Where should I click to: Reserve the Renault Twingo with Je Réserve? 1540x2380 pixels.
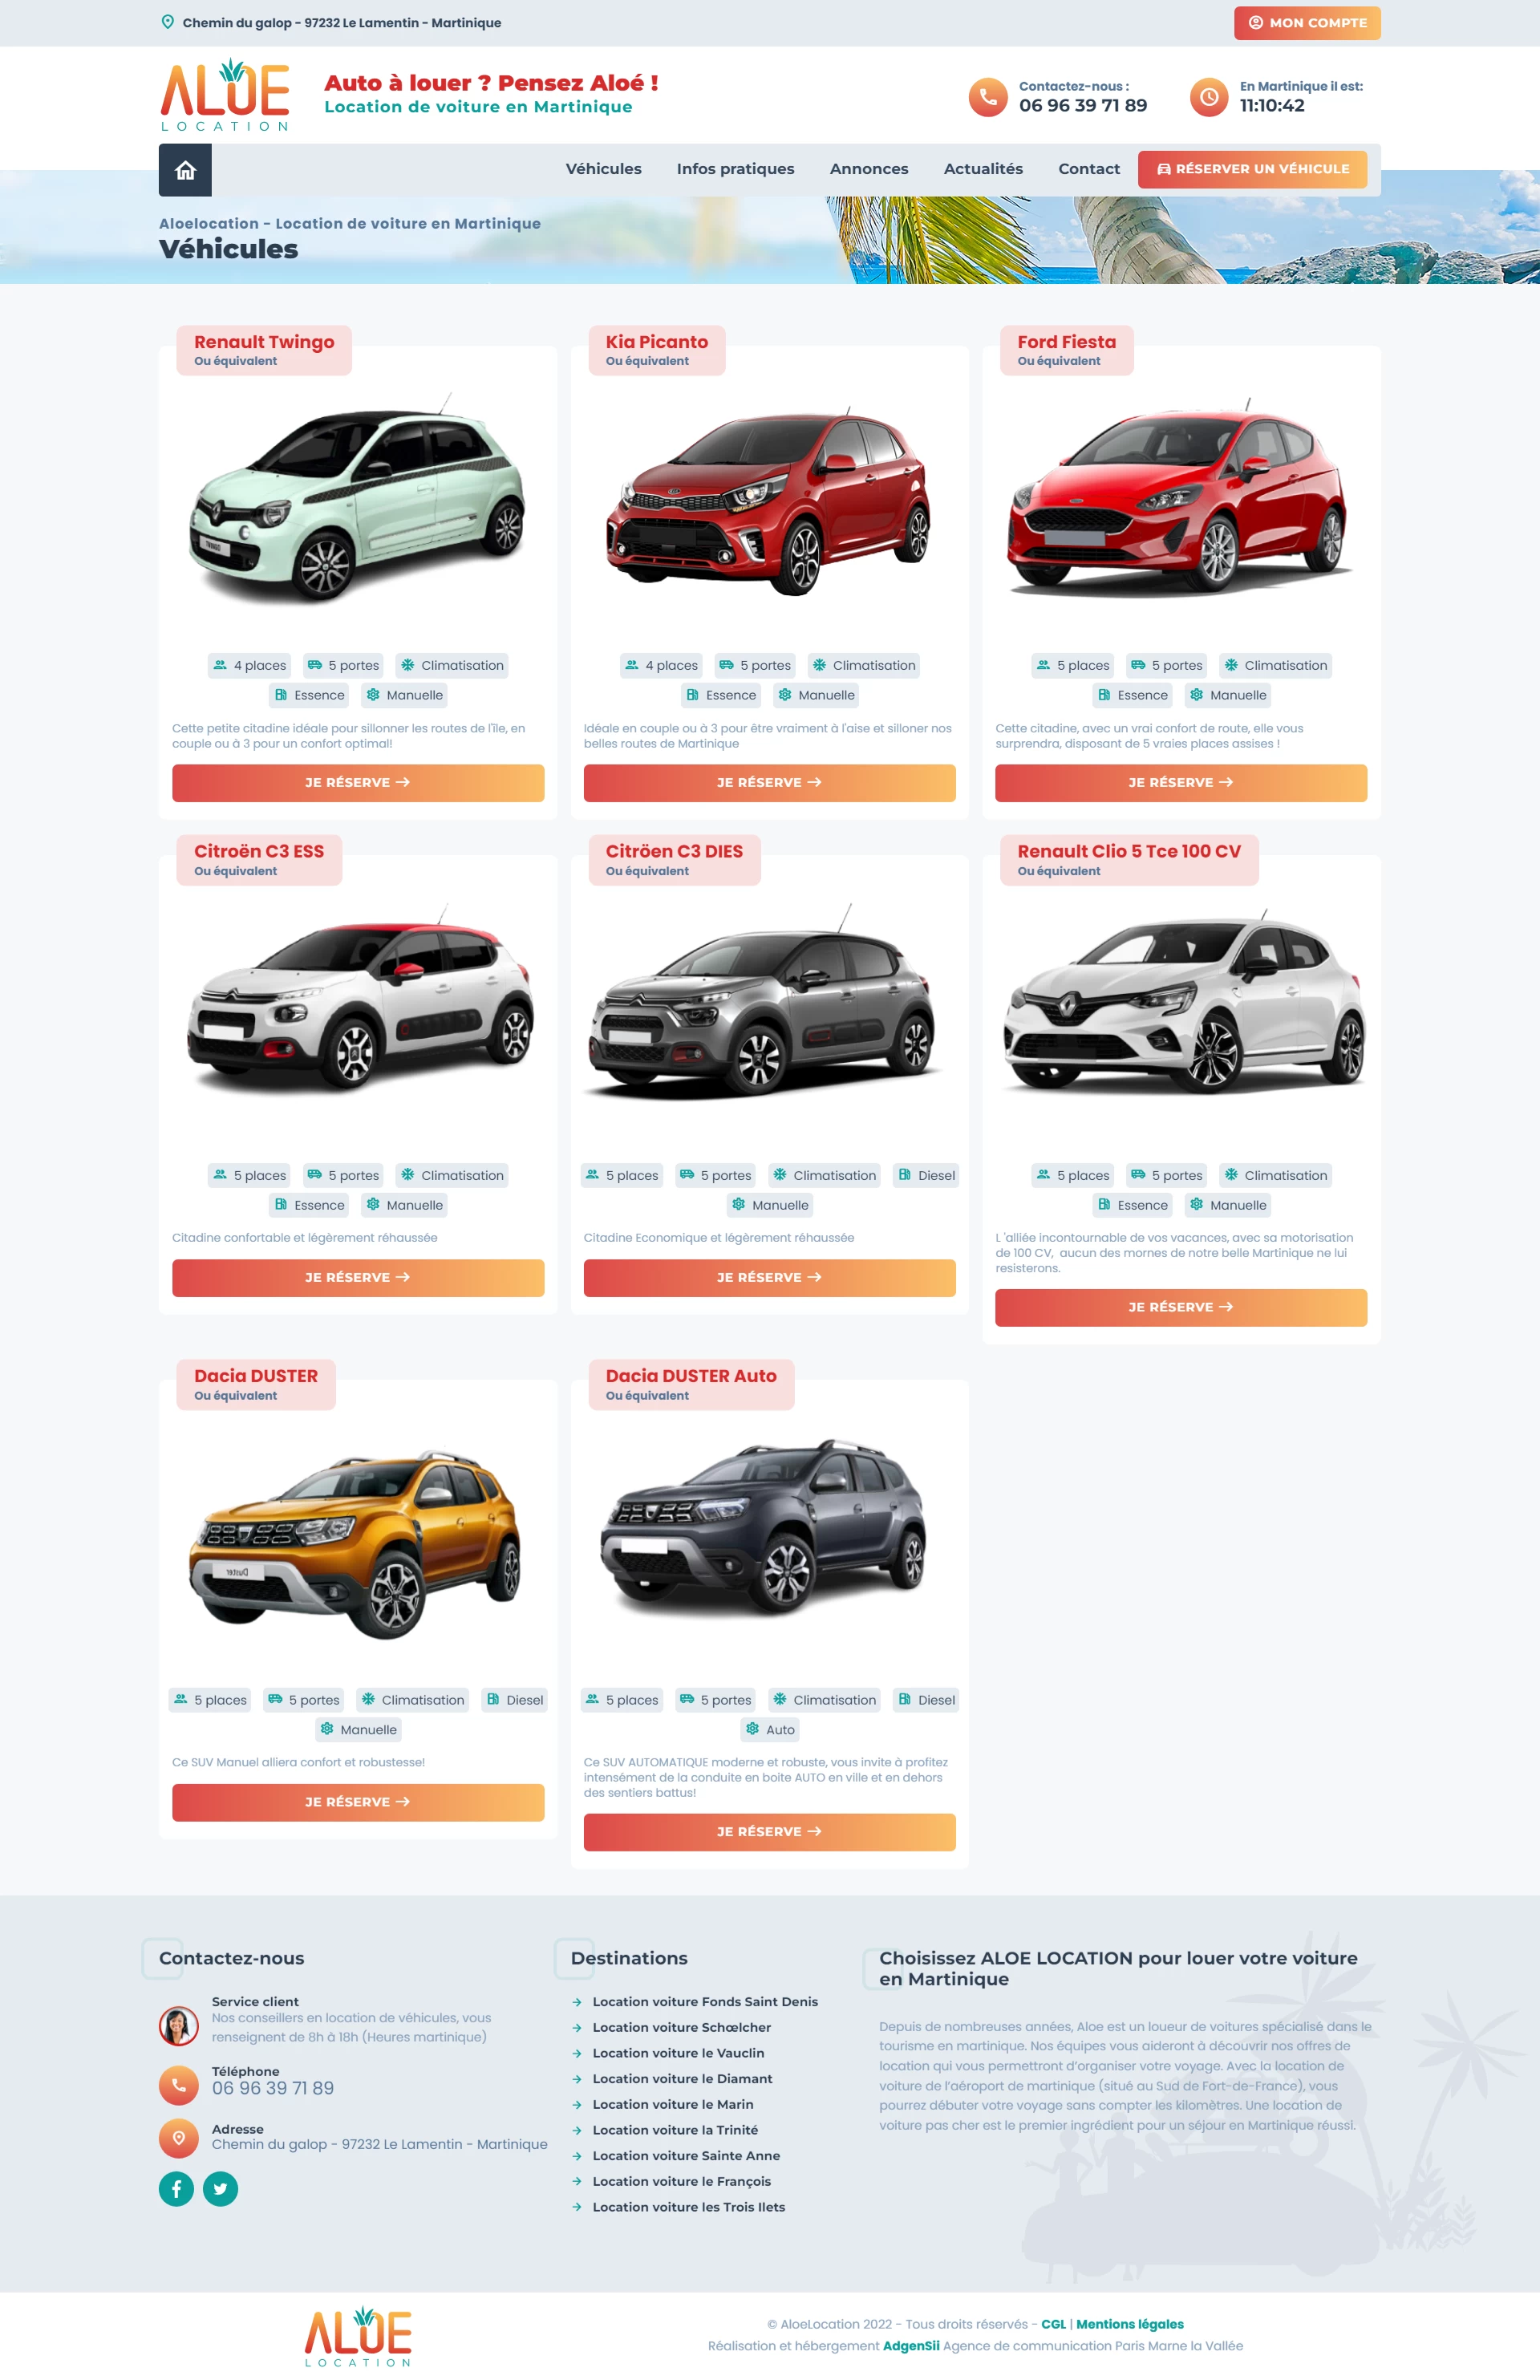[x=358, y=783]
